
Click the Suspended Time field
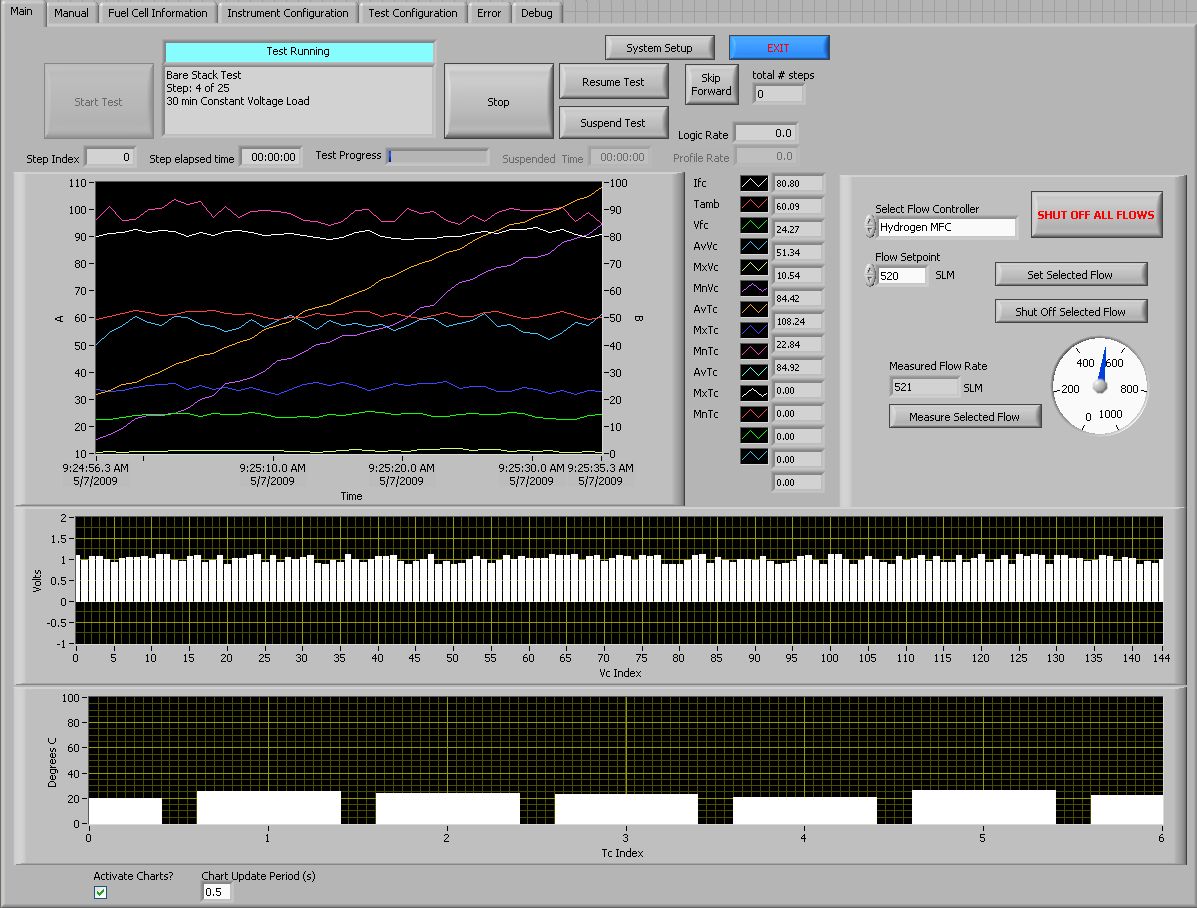tap(620, 157)
